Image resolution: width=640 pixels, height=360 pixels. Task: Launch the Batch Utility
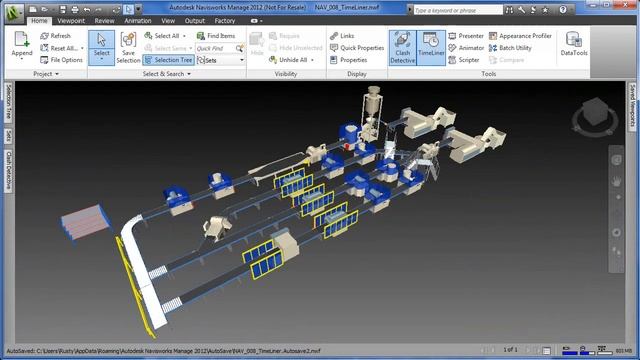coord(510,48)
